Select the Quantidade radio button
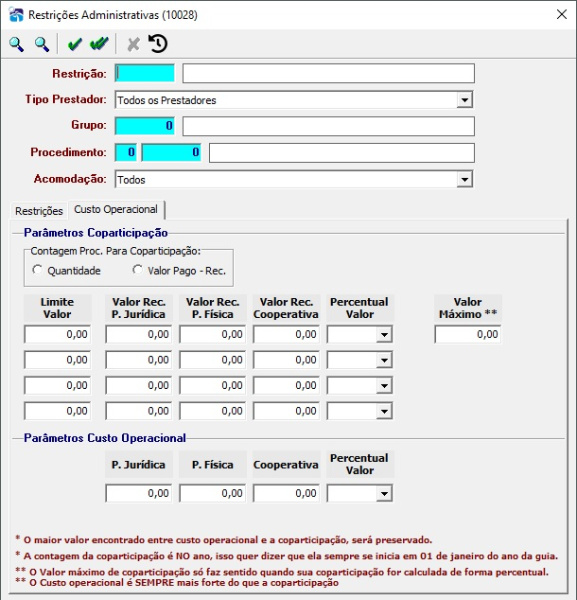Screen dimensions: 577x600 click(37, 270)
